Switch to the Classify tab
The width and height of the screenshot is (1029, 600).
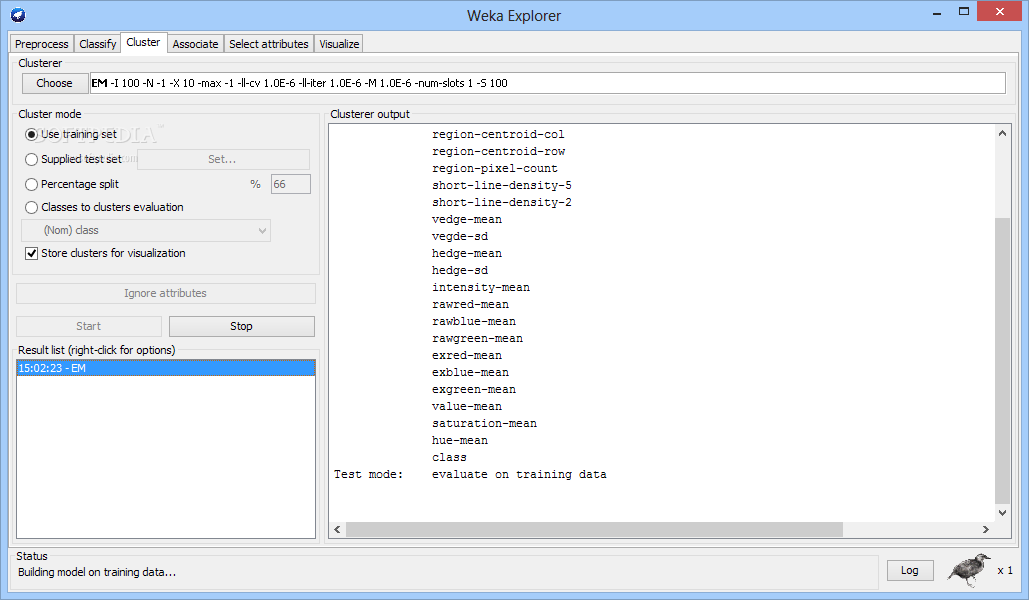pos(97,44)
